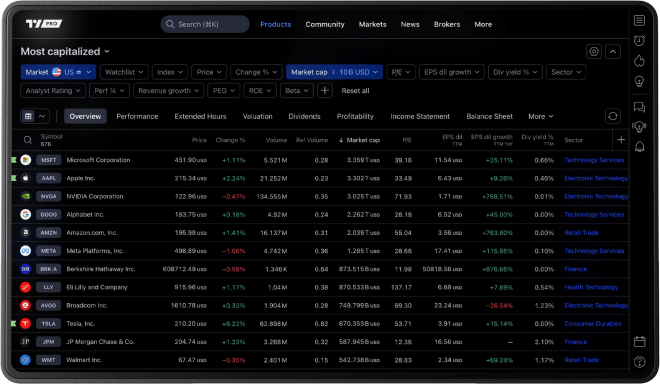Click the Tesla logo icon in TSLA row
Image resolution: width=660 pixels, height=385 pixels.
click(26, 323)
